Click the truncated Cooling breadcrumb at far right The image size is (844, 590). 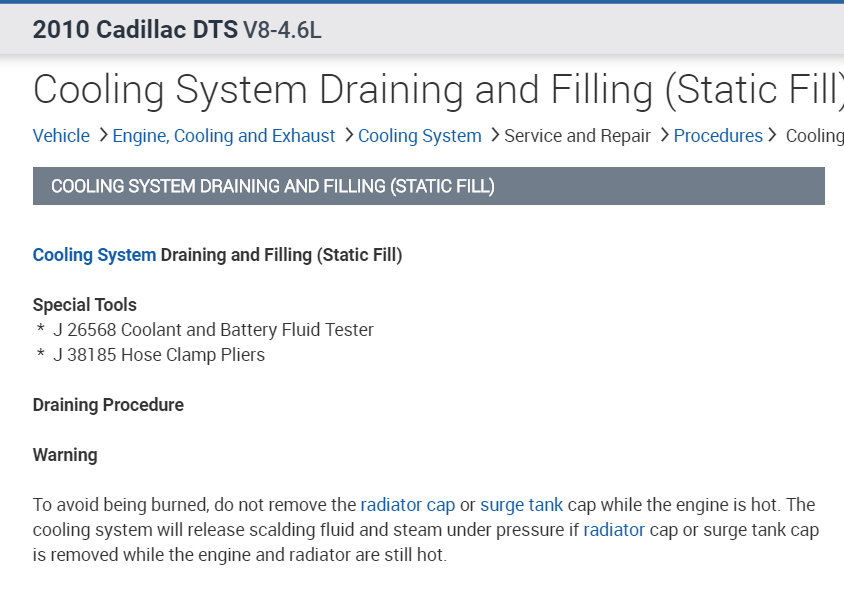pyautogui.click(x=814, y=136)
